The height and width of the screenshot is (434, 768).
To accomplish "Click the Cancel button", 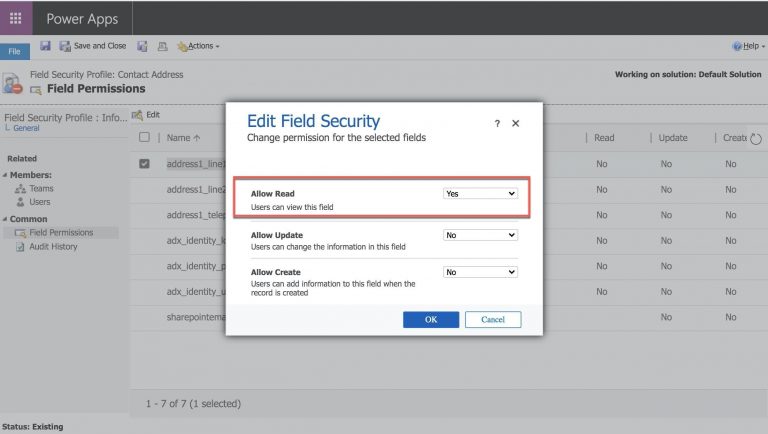I will 492,319.
